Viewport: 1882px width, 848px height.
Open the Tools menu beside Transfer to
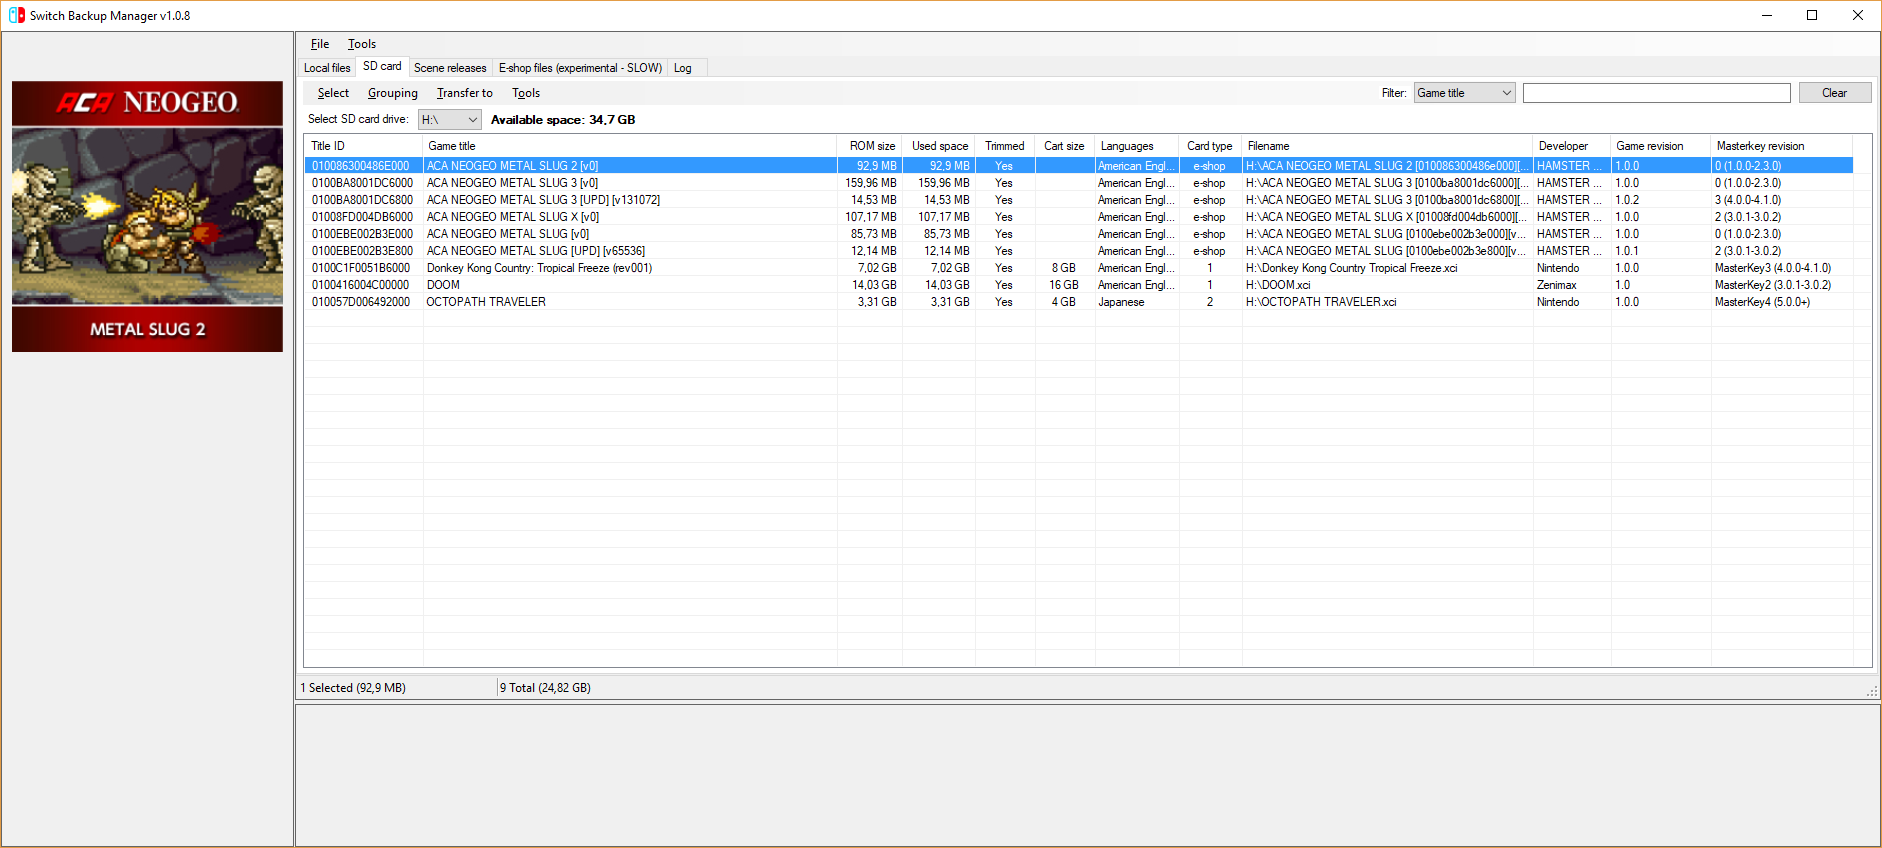(526, 93)
